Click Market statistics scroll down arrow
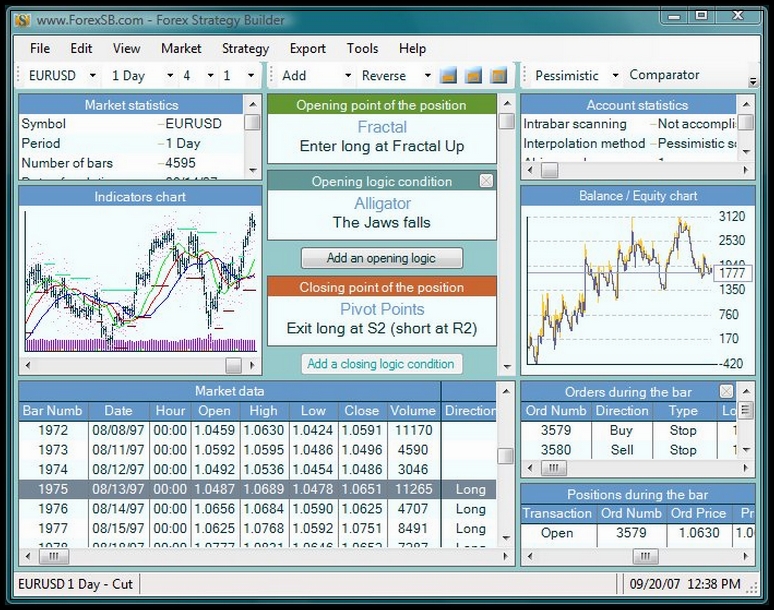The width and height of the screenshot is (774, 610). 253,170
